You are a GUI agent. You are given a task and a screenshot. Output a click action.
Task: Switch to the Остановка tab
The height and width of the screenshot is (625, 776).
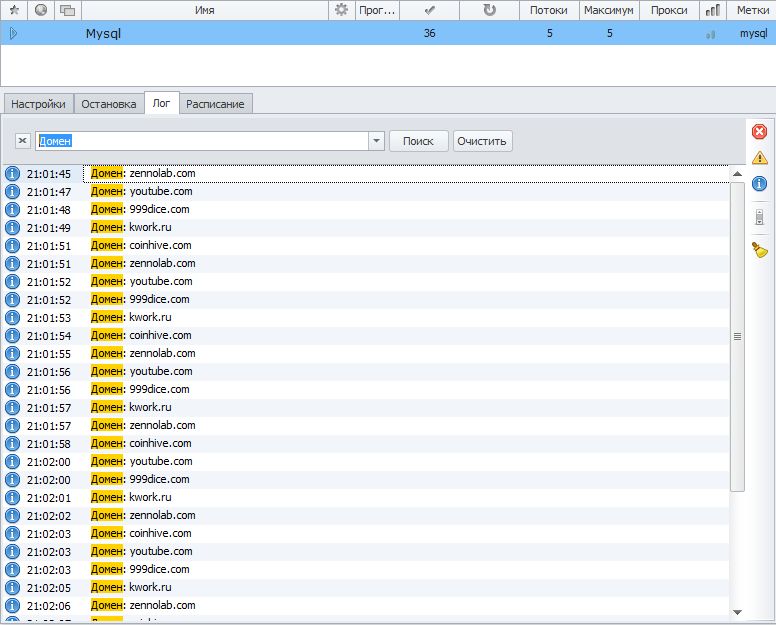109,104
